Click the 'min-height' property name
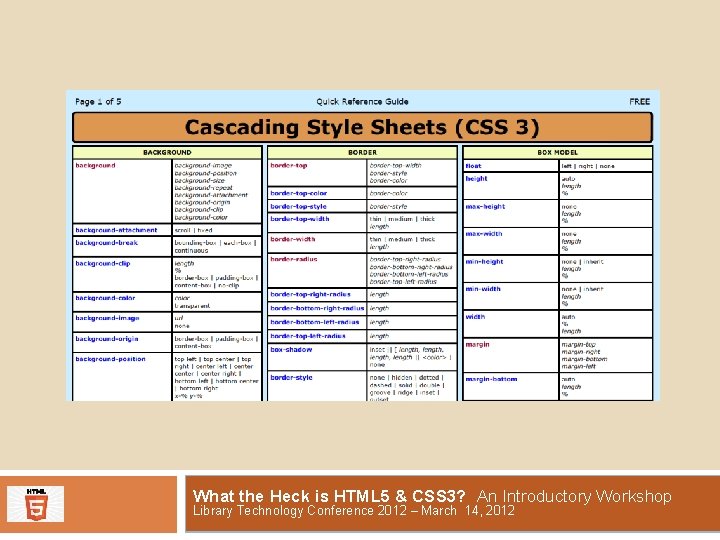720x540 pixels. coord(484,262)
